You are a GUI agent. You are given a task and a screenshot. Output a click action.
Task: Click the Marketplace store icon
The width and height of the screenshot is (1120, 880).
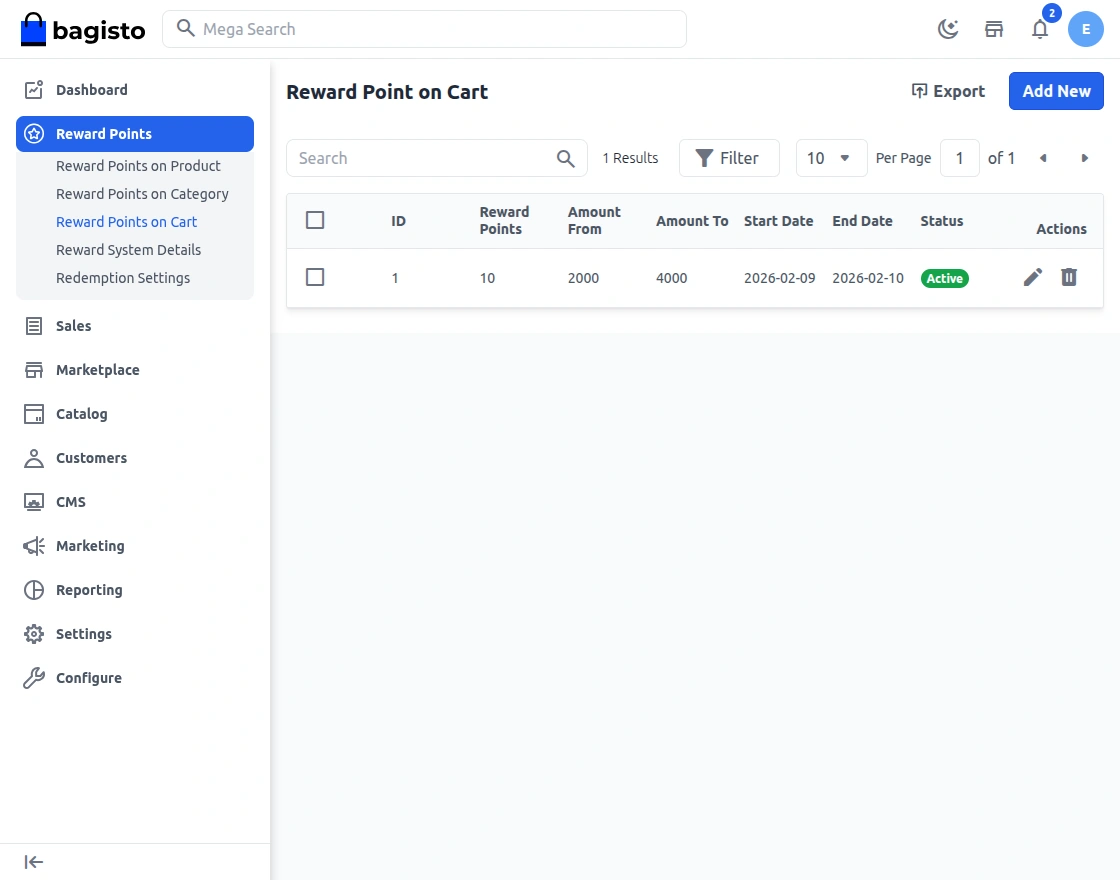(x=34, y=370)
